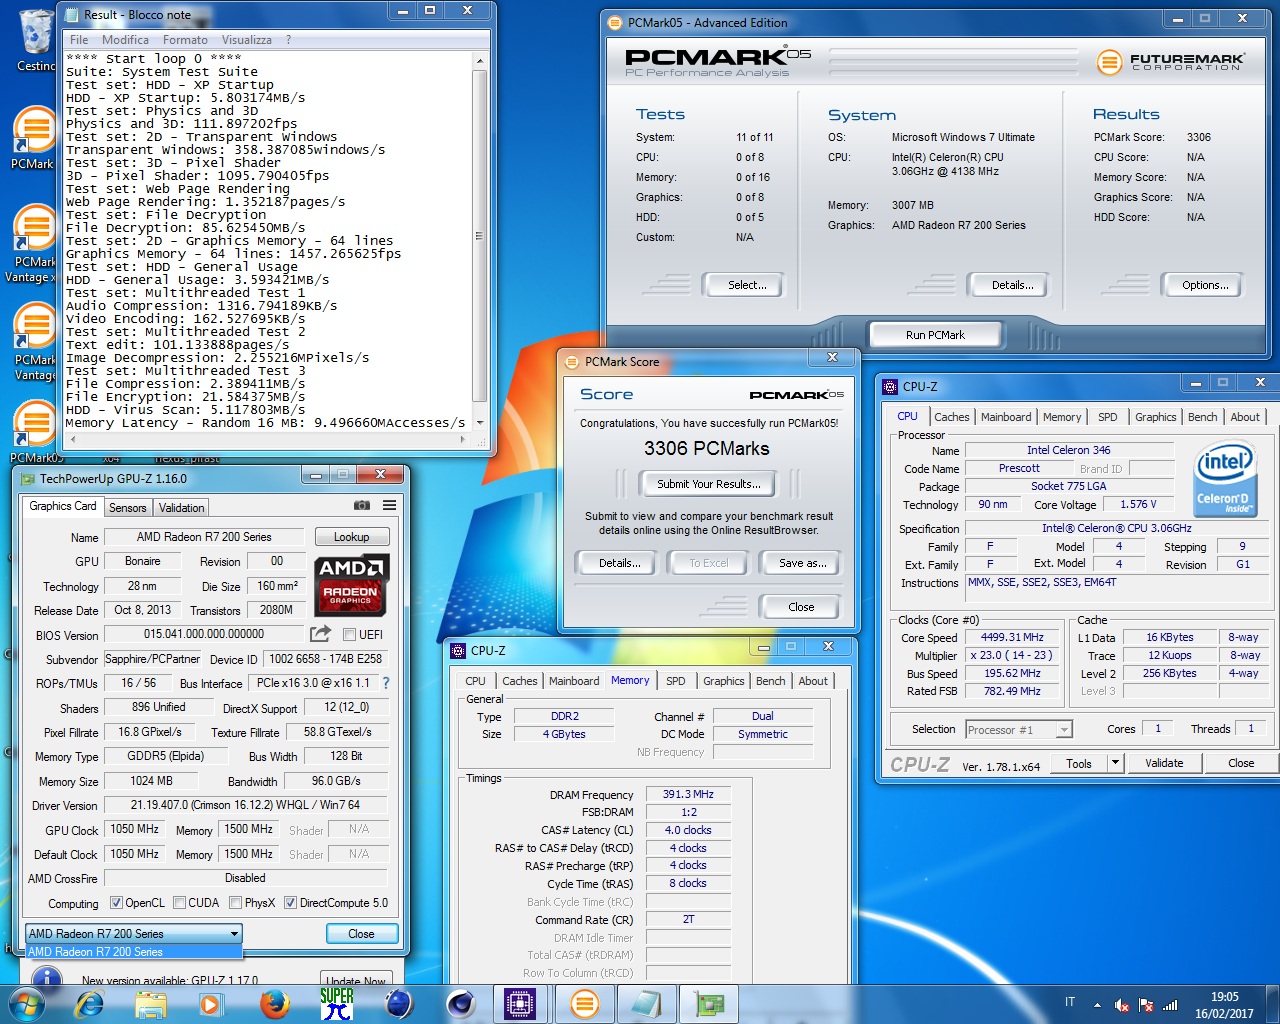Viewport: 1280px width, 1024px height.
Task: Switch to Notepad taskbar button
Action: pos(646,1003)
